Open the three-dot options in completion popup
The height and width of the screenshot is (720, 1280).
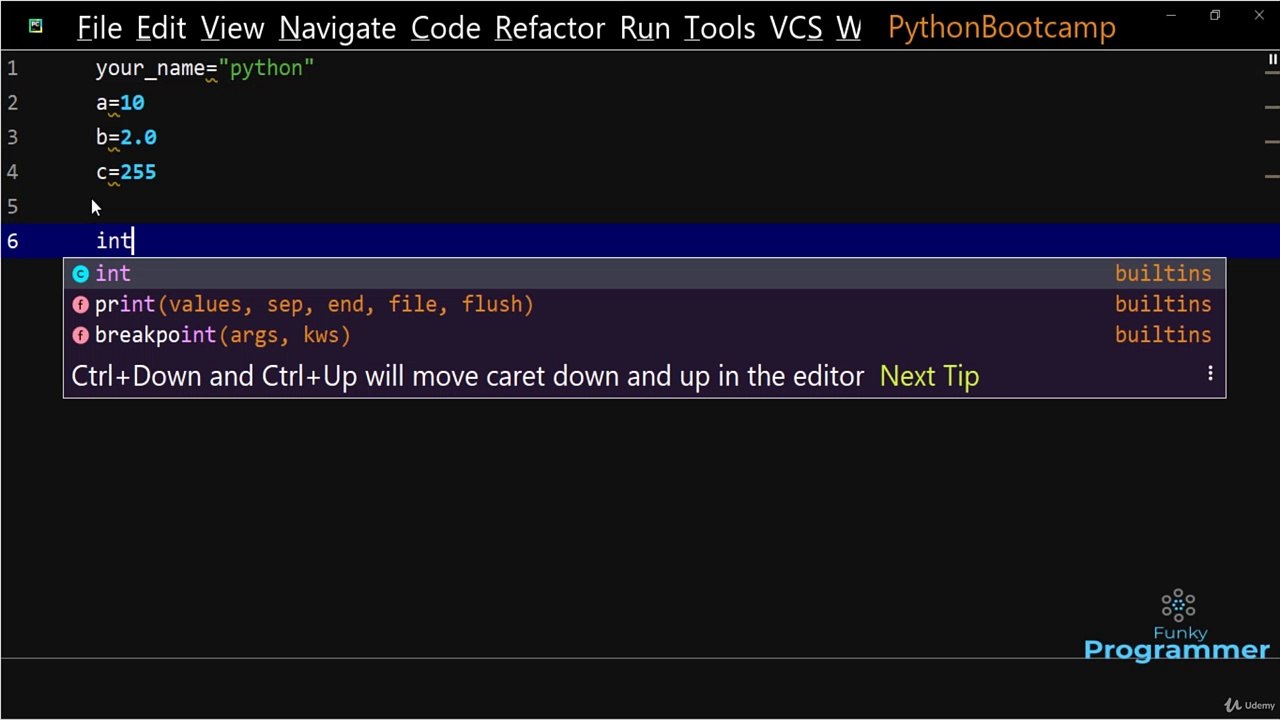(1210, 374)
